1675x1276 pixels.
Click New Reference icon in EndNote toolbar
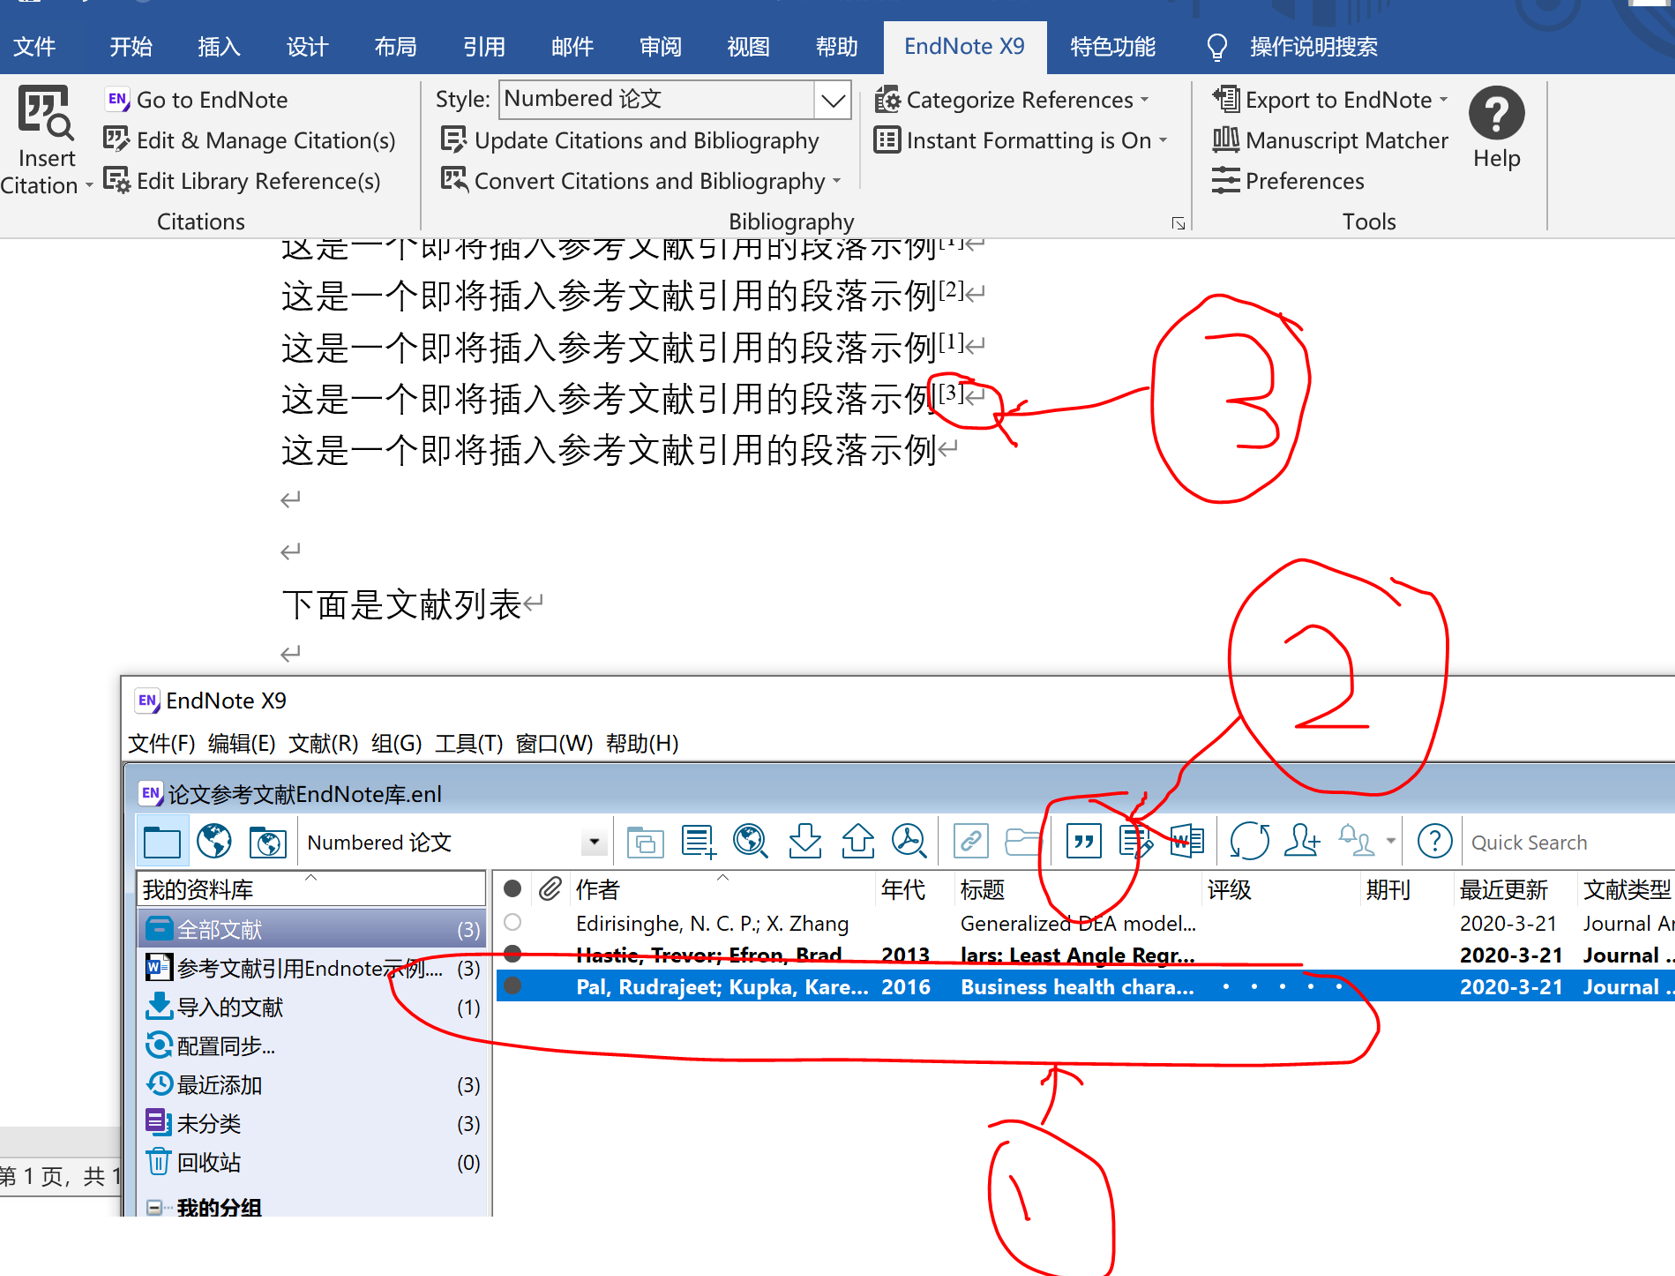coord(698,842)
